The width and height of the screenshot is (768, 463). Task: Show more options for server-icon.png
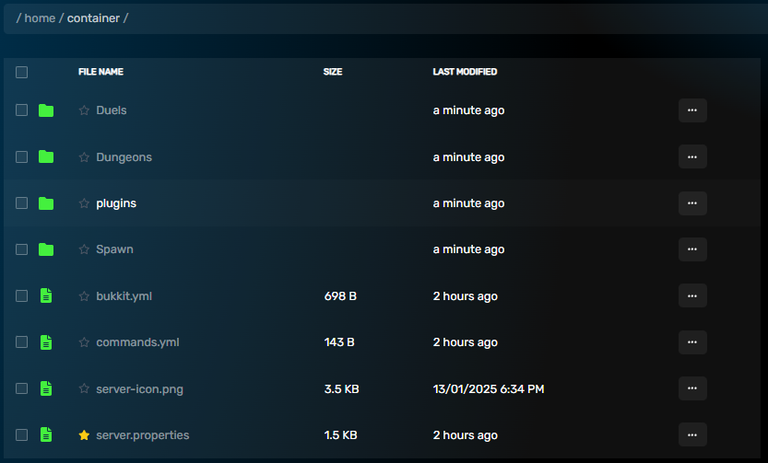692,389
